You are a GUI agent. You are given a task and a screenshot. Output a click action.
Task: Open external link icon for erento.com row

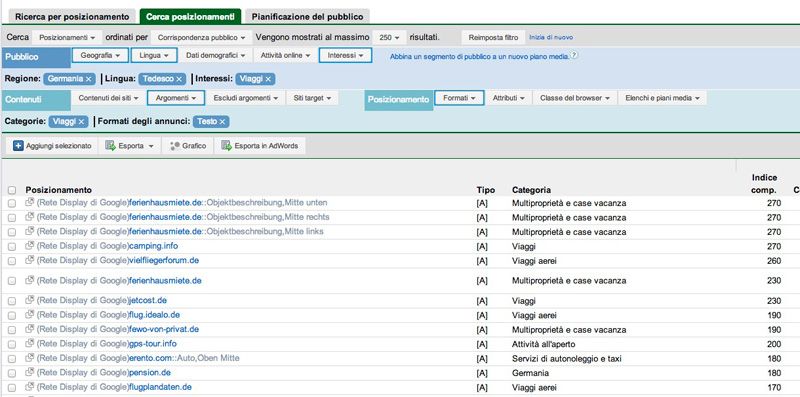[x=30, y=358]
